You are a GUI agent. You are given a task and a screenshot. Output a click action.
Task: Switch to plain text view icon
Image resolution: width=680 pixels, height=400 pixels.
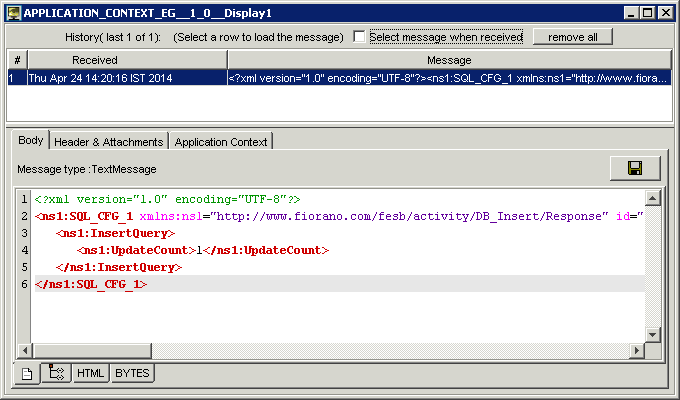point(27,373)
